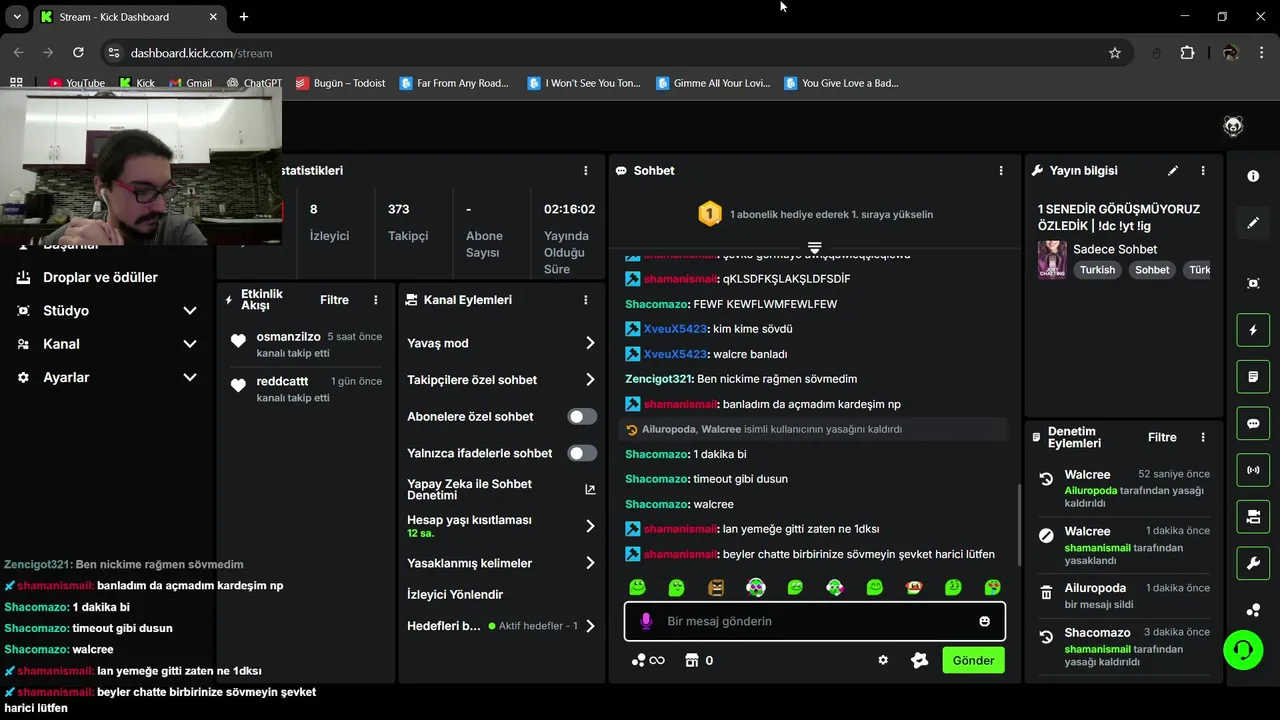The height and width of the screenshot is (720, 1280).
Task: Open the shop icon showing 0
Action: point(699,660)
